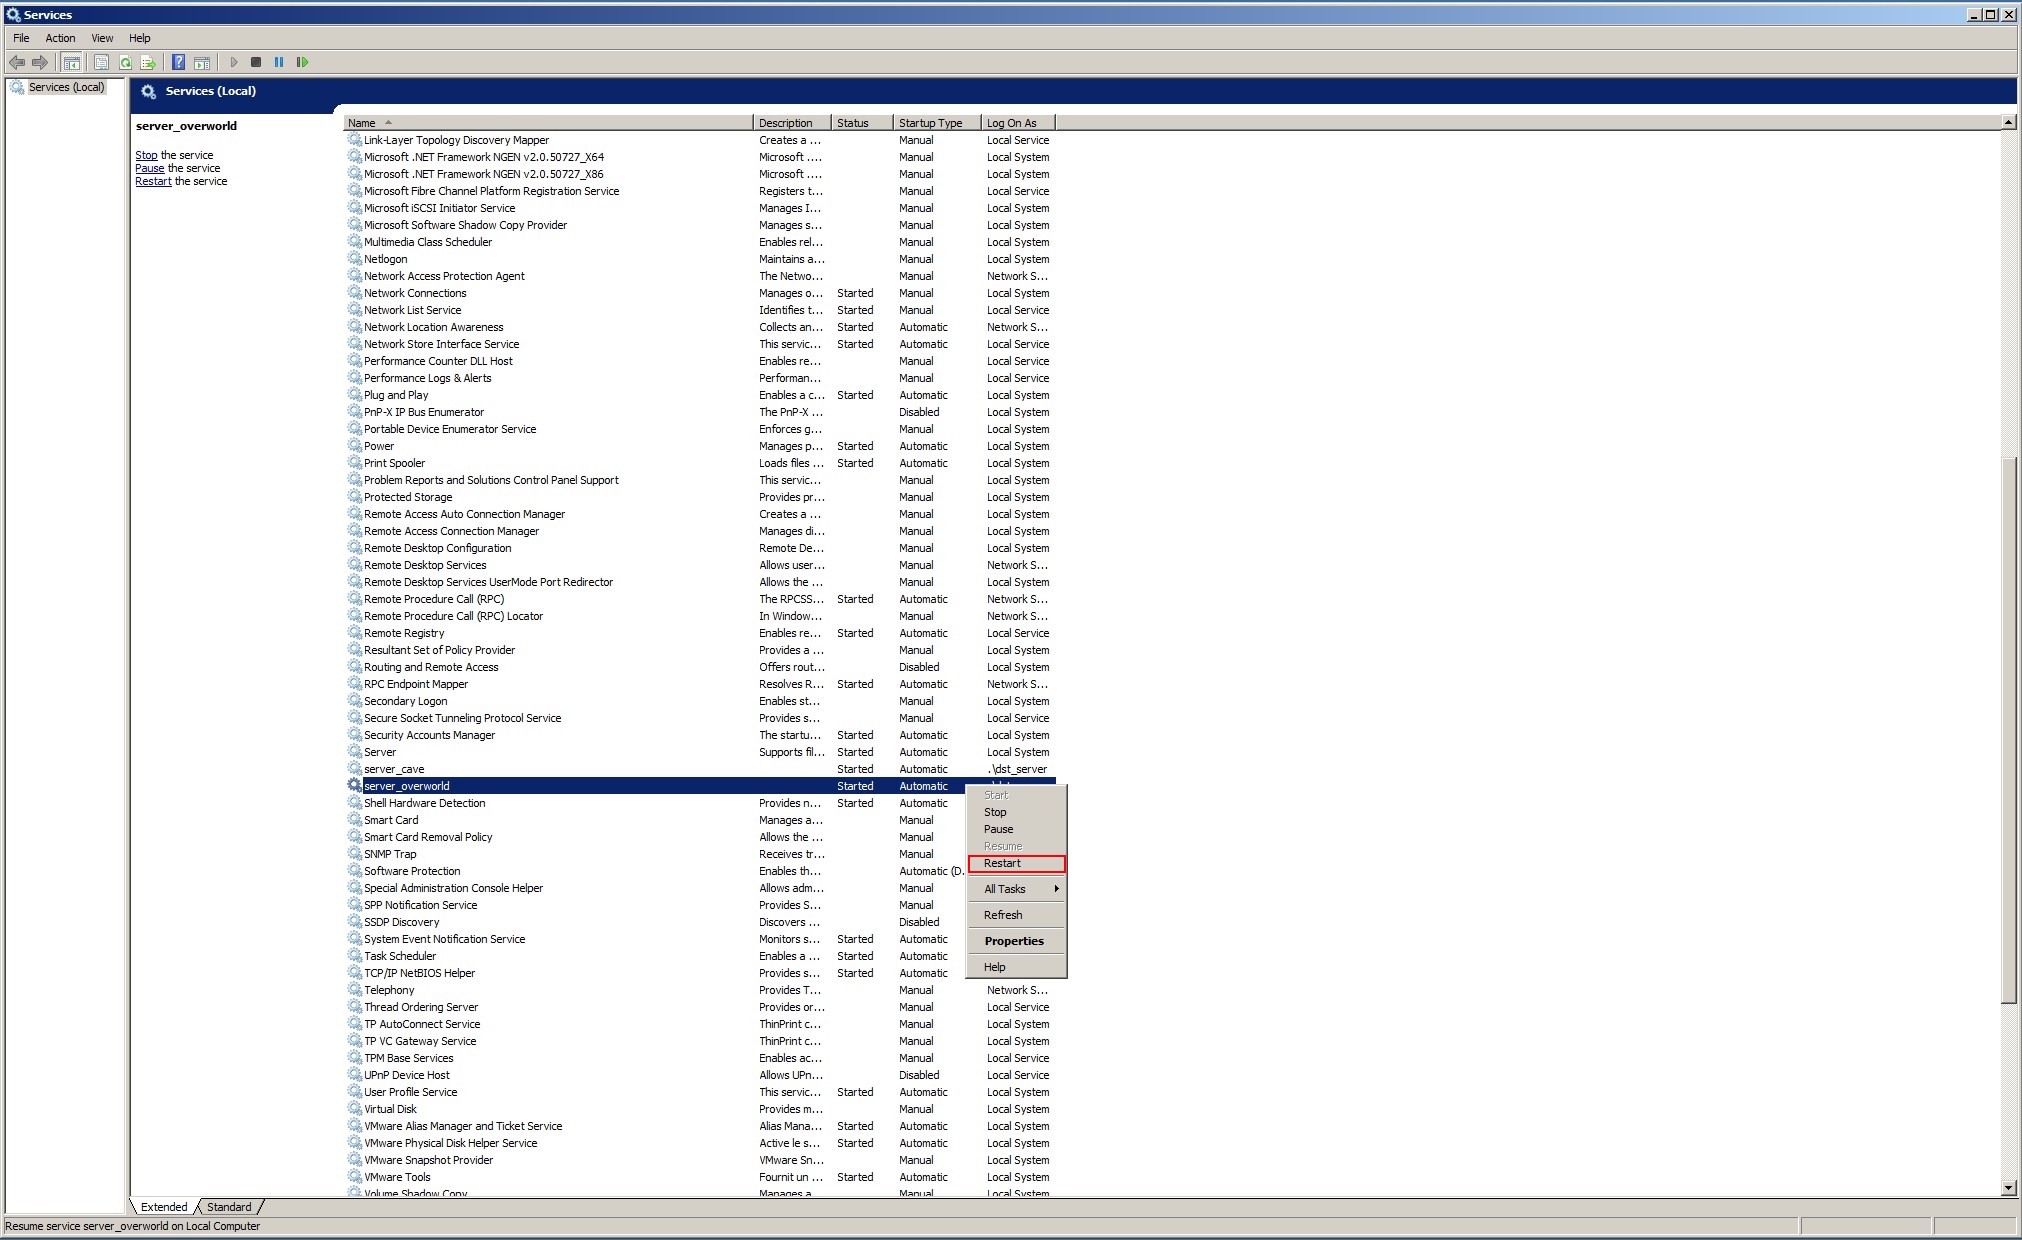Toggle Show/Hide Console Tree icon
2022x1240 pixels.
click(x=72, y=62)
